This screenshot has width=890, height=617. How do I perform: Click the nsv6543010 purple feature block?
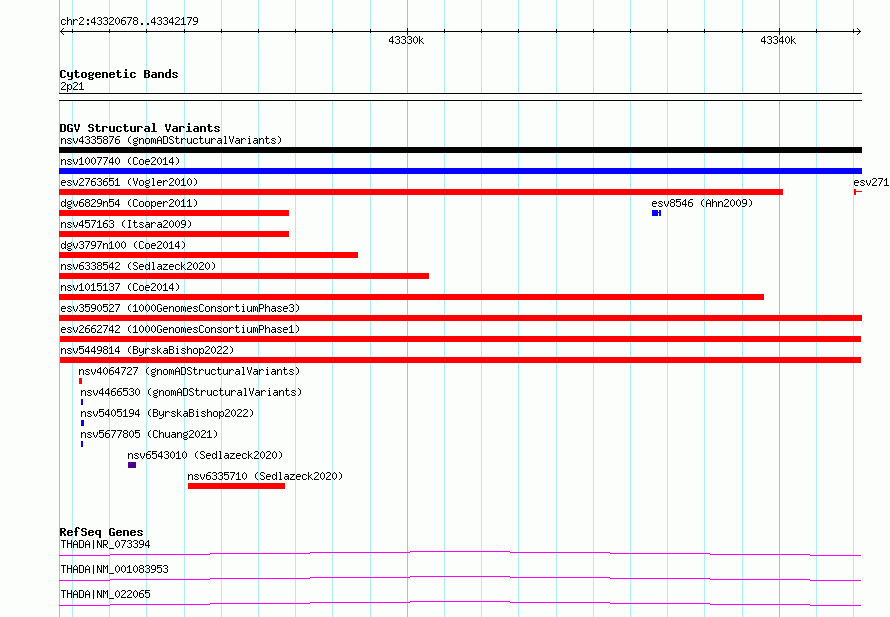pos(132,465)
